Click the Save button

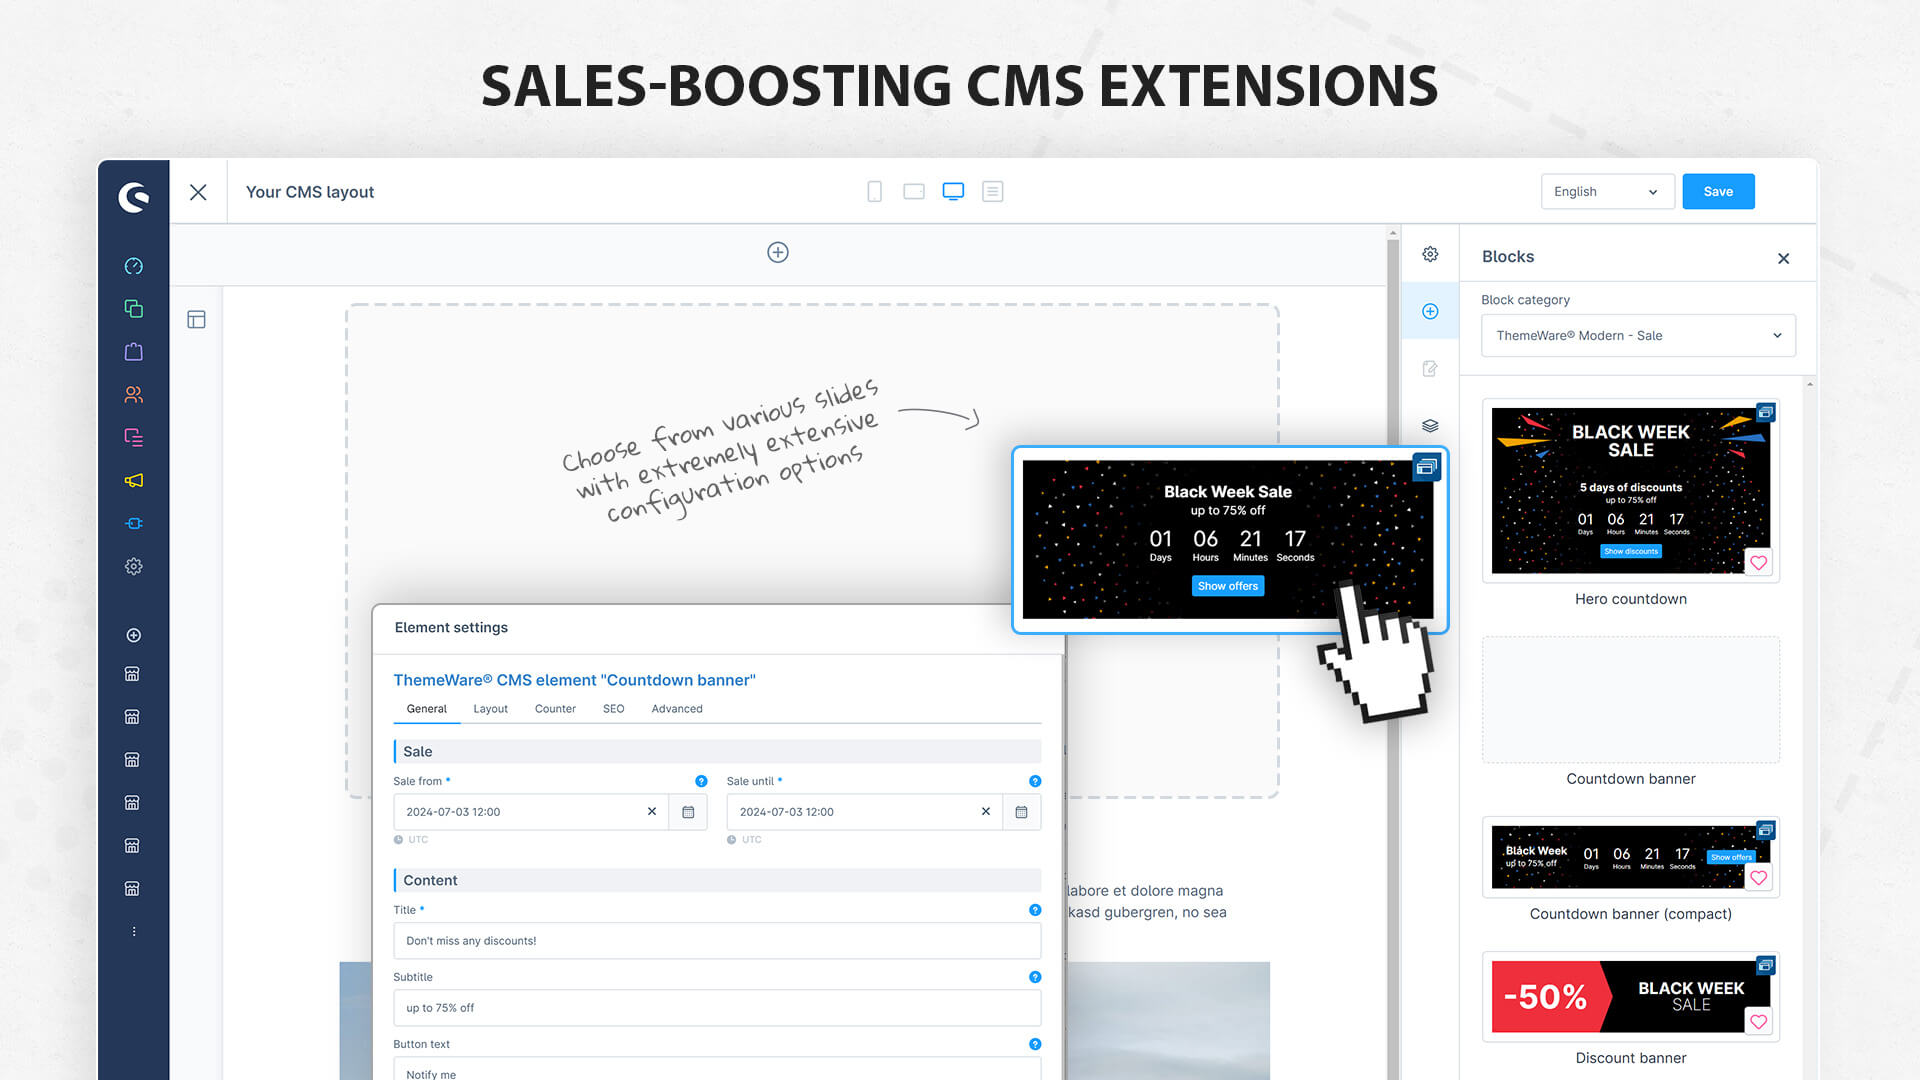(x=1718, y=191)
